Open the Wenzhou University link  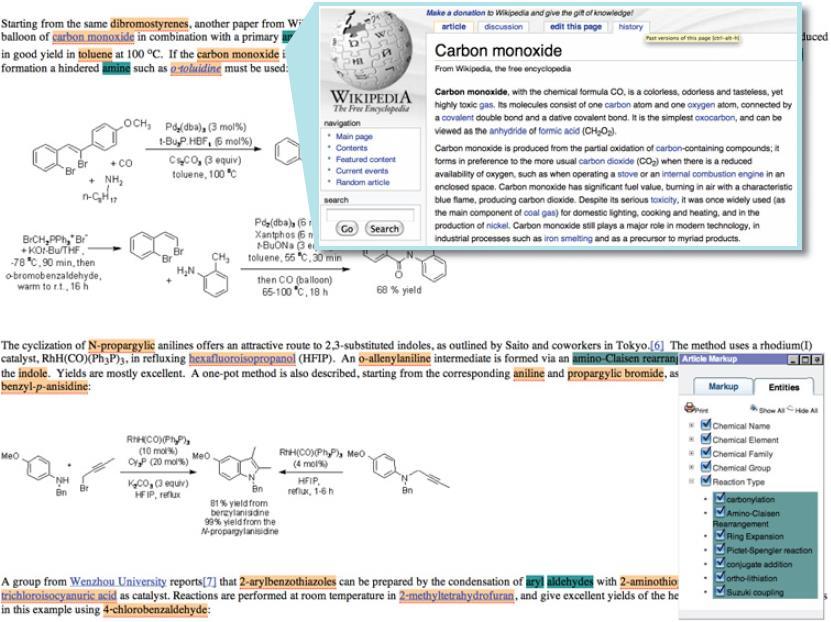tap(118, 581)
